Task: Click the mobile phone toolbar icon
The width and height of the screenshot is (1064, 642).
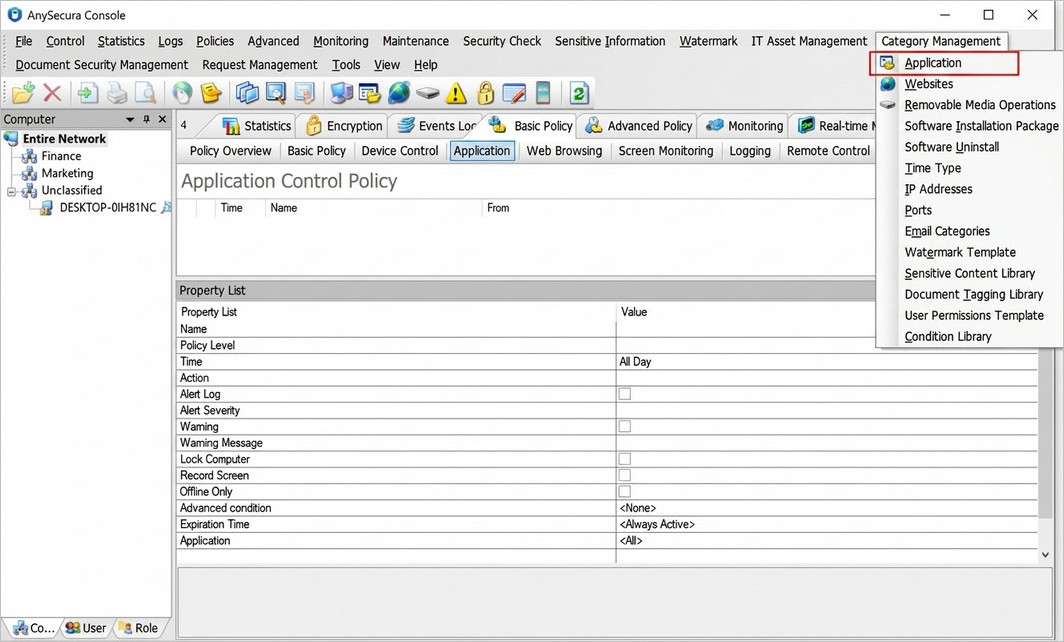Action: (543, 93)
